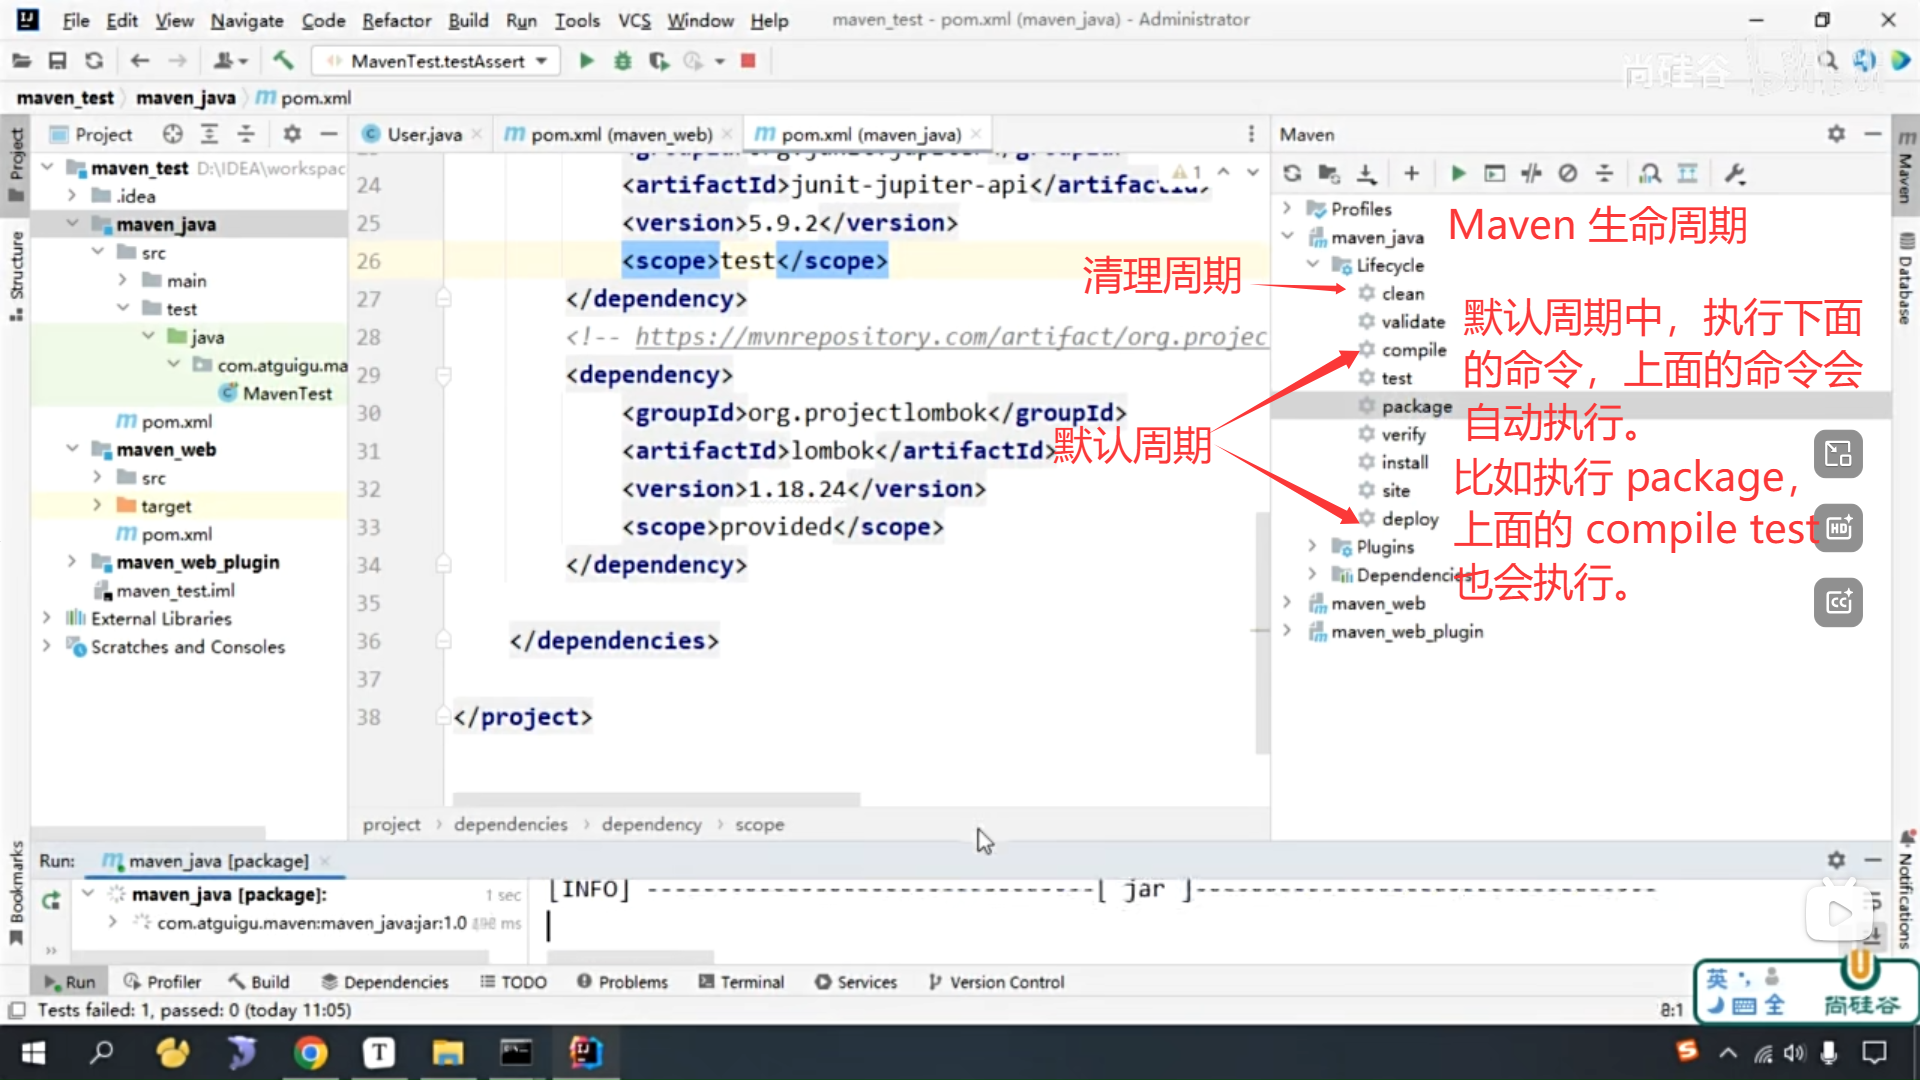Click the editor horizontal scrollbar
1920x1080 pixels.
(656, 799)
